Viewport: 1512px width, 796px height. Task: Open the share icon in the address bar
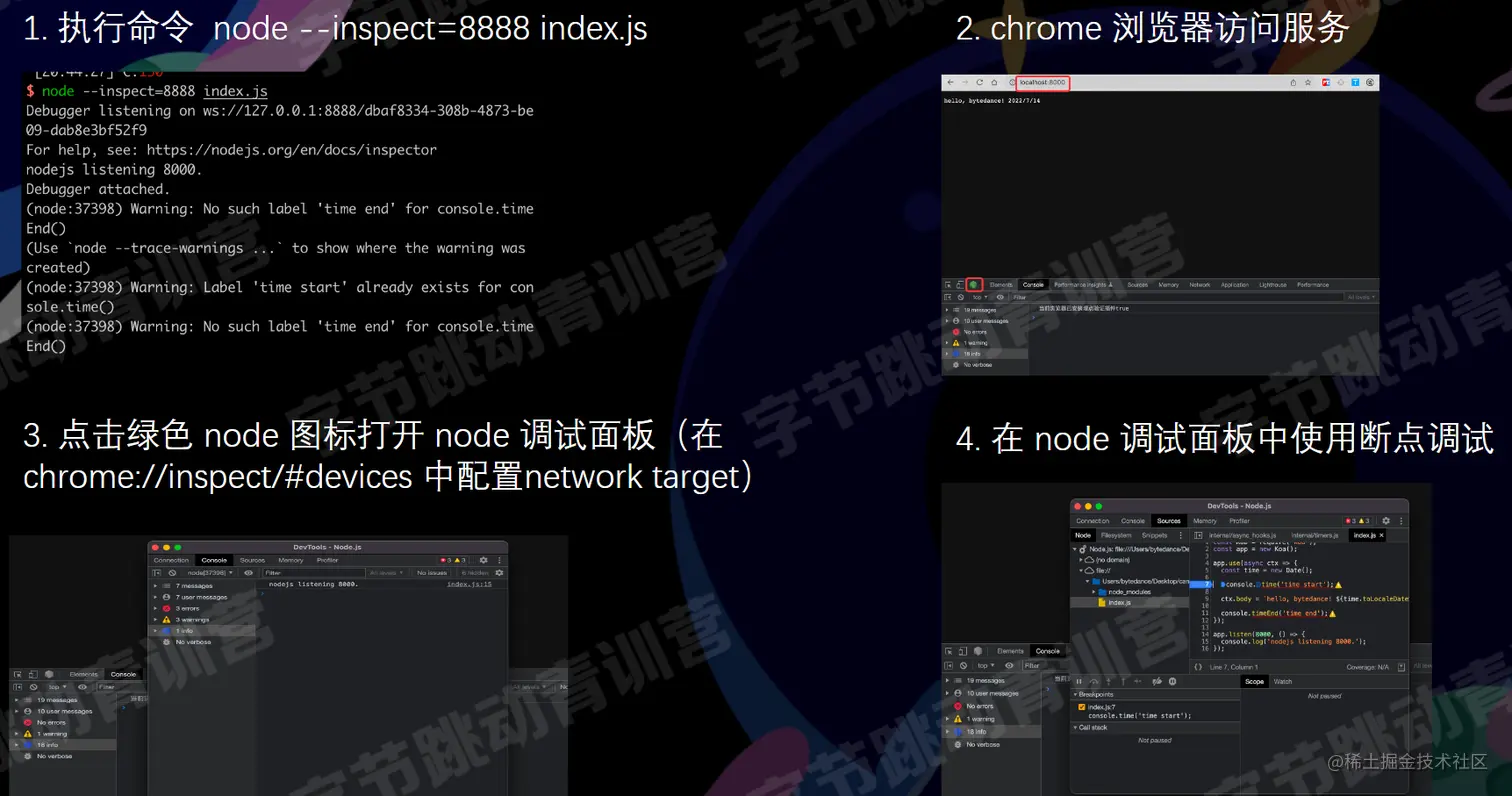click(1293, 82)
